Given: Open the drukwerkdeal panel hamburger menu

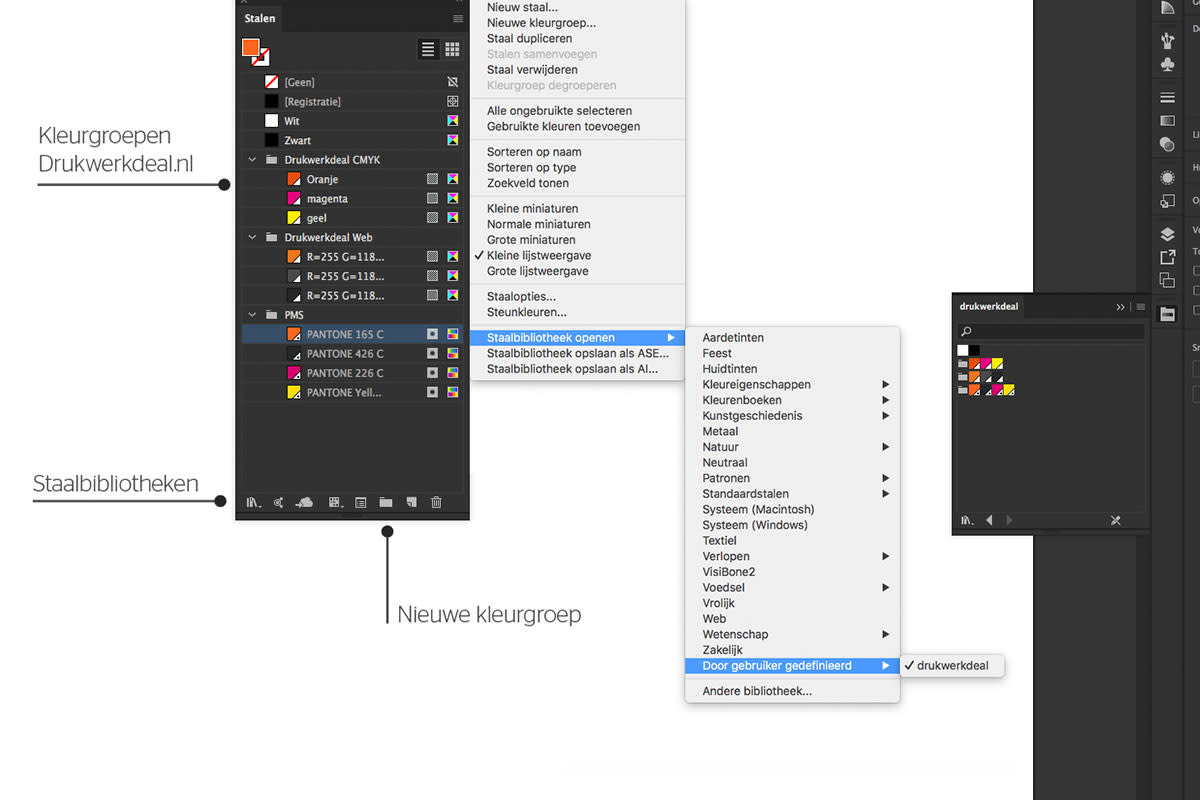Looking at the screenshot, I should (x=1140, y=307).
